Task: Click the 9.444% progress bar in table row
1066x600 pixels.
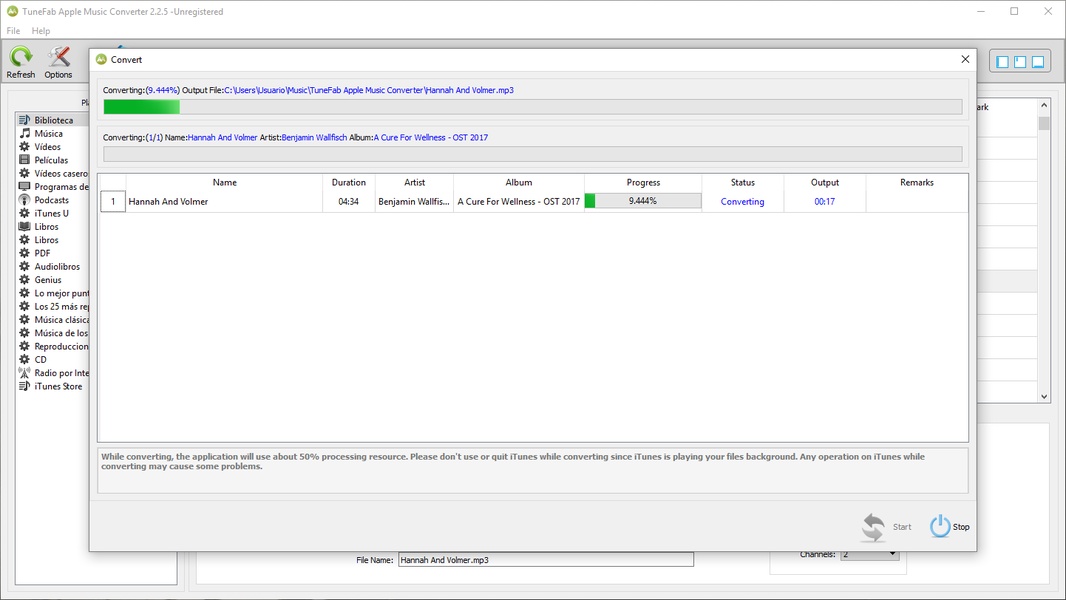Action: (x=642, y=201)
